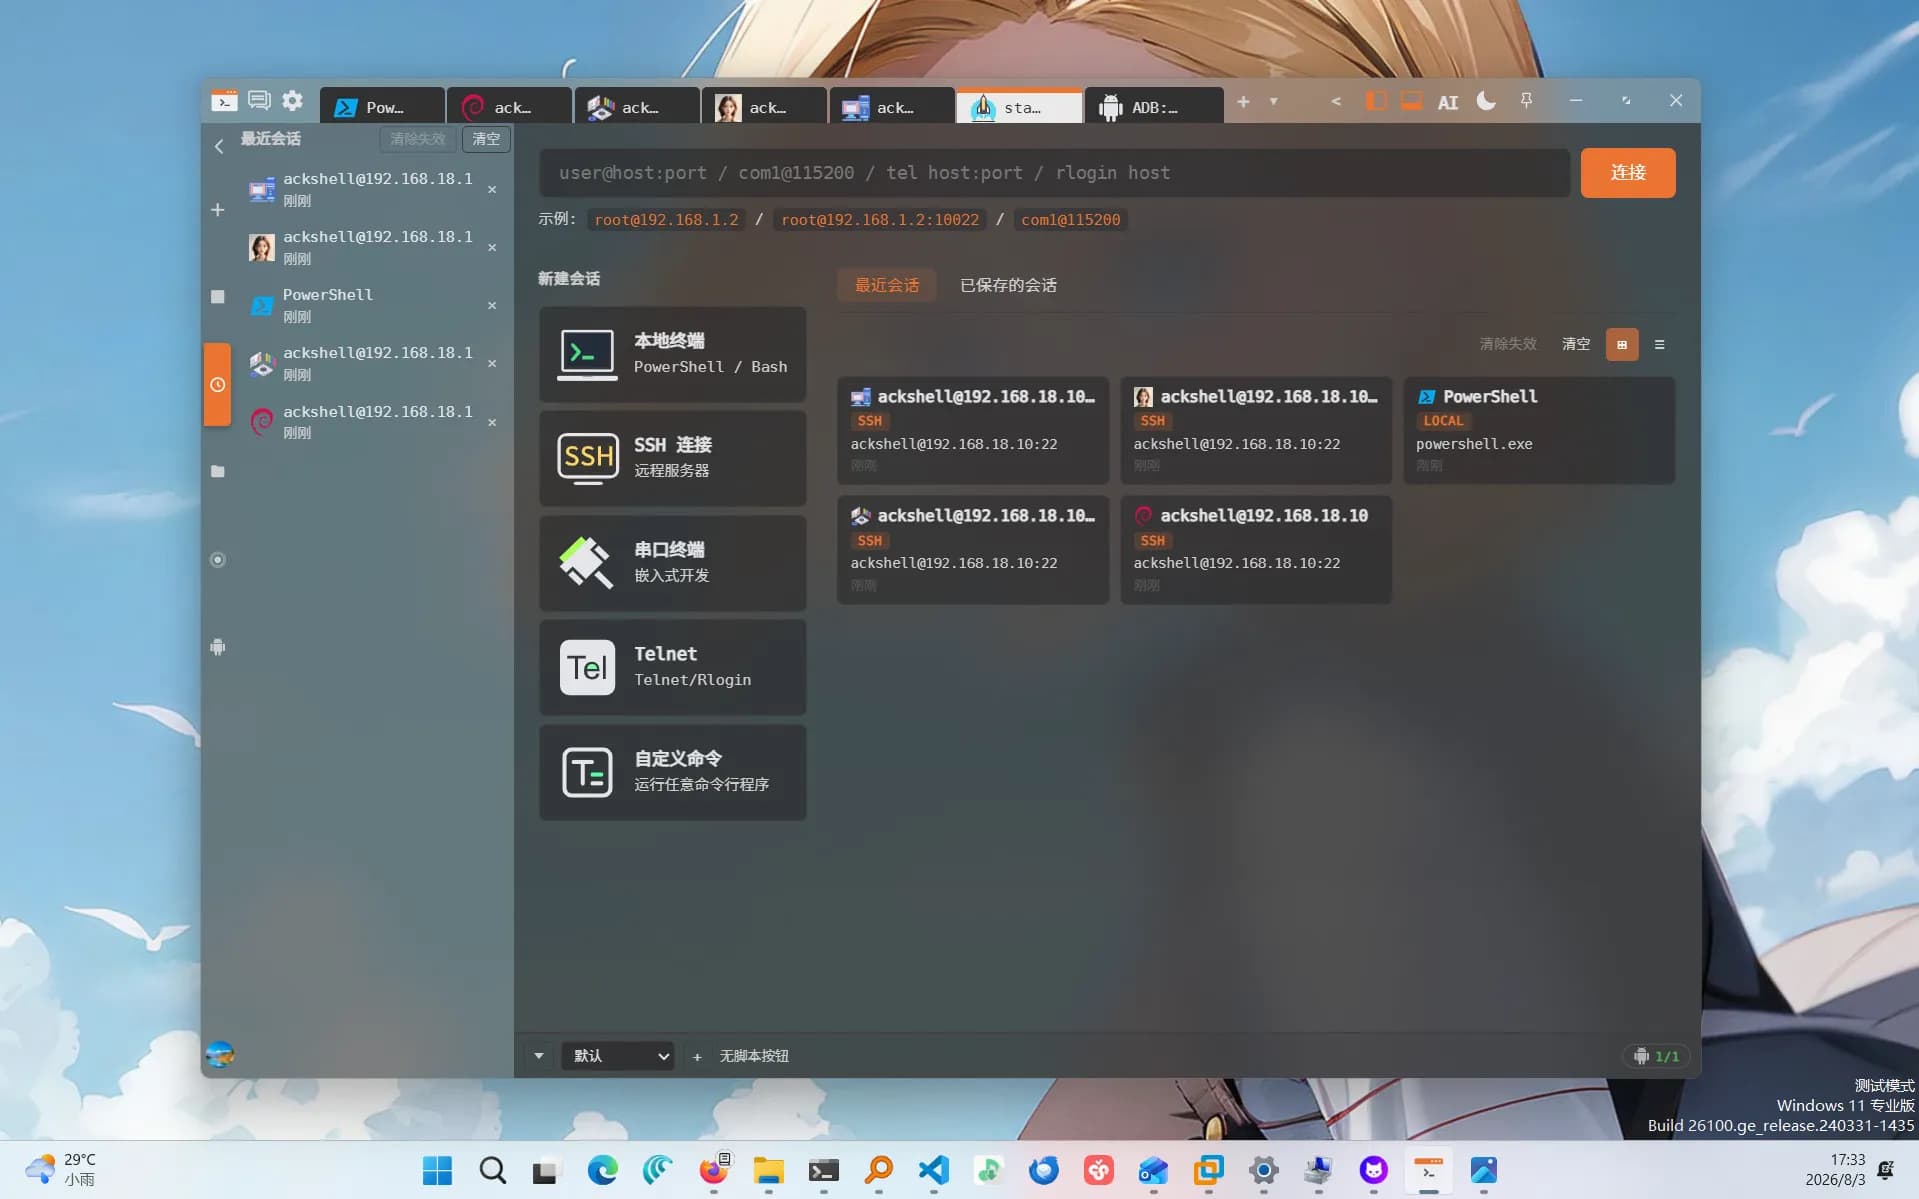The width and height of the screenshot is (1919, 1199).
Task: Switch to the 已保存的会话 tab
Action: point(1008,285)
